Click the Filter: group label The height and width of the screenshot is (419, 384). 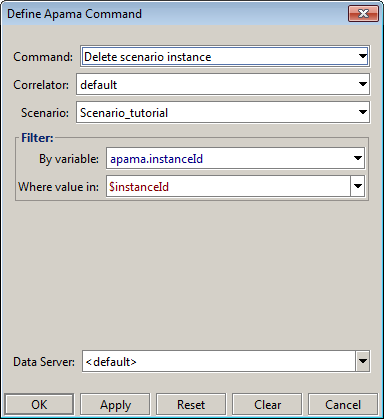tap(37, 138)
